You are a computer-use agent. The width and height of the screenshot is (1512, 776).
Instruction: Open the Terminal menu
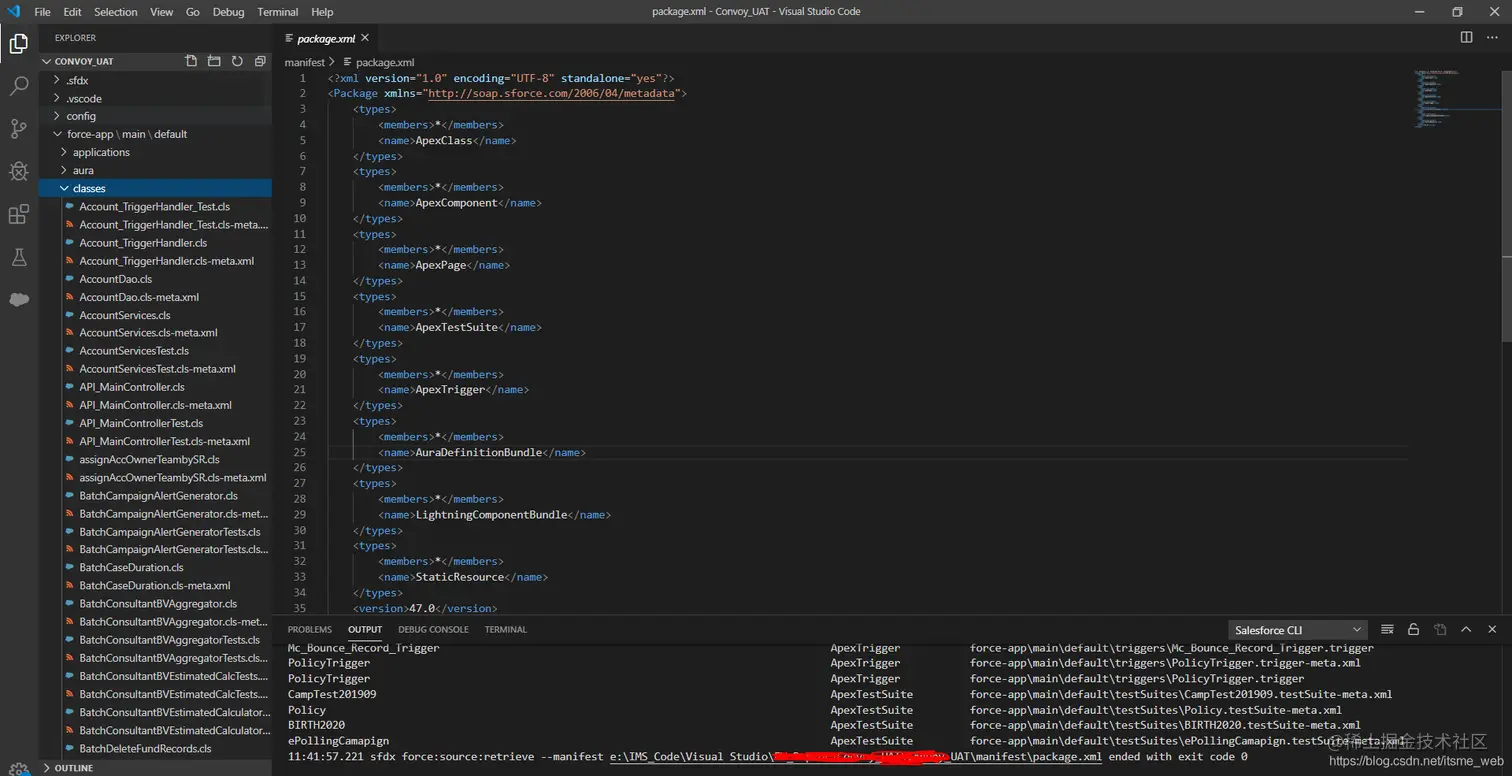click(277, 12)
